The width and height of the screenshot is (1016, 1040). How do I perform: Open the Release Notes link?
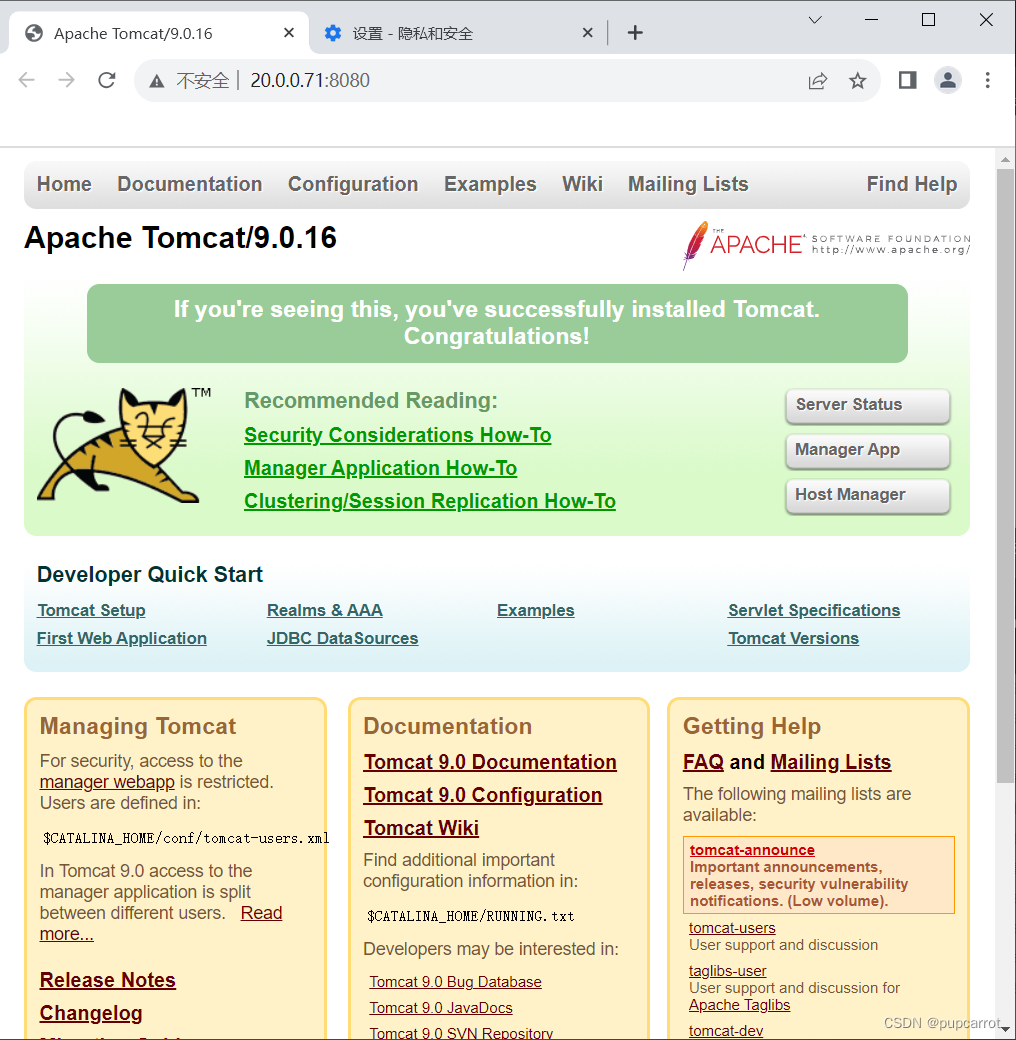107,980
